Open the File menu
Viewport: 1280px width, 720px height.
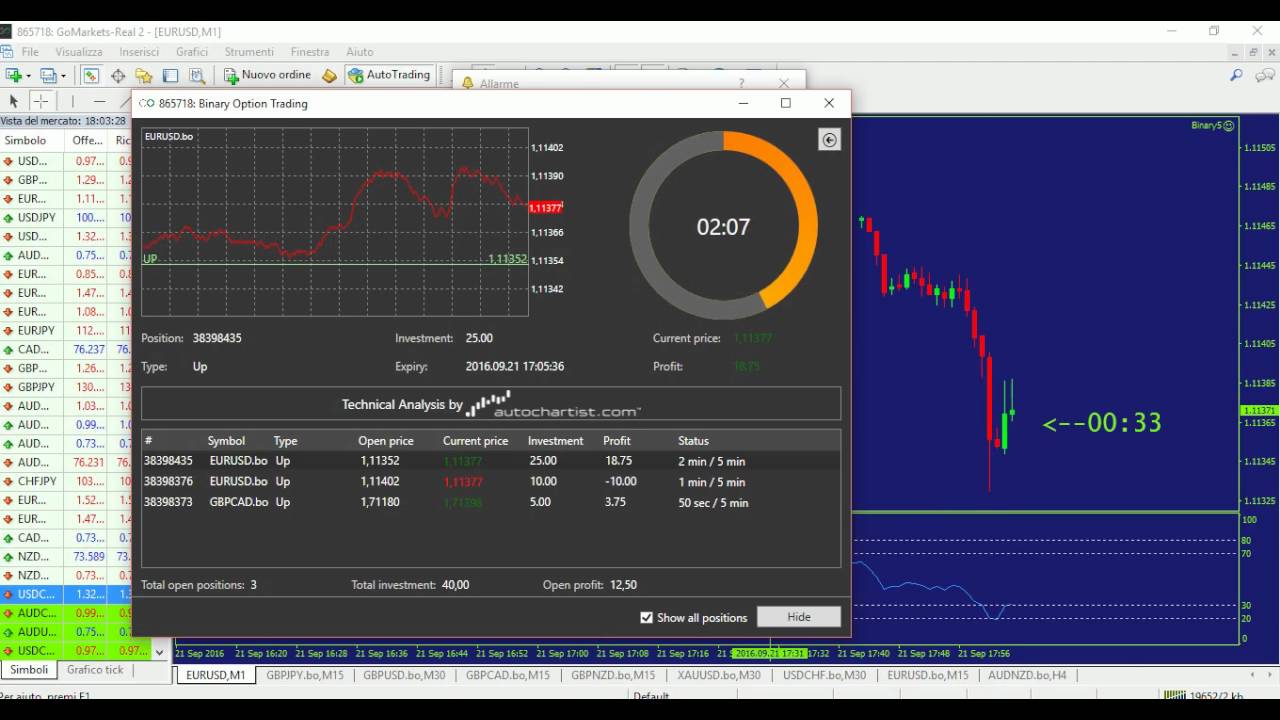(30, 52)
